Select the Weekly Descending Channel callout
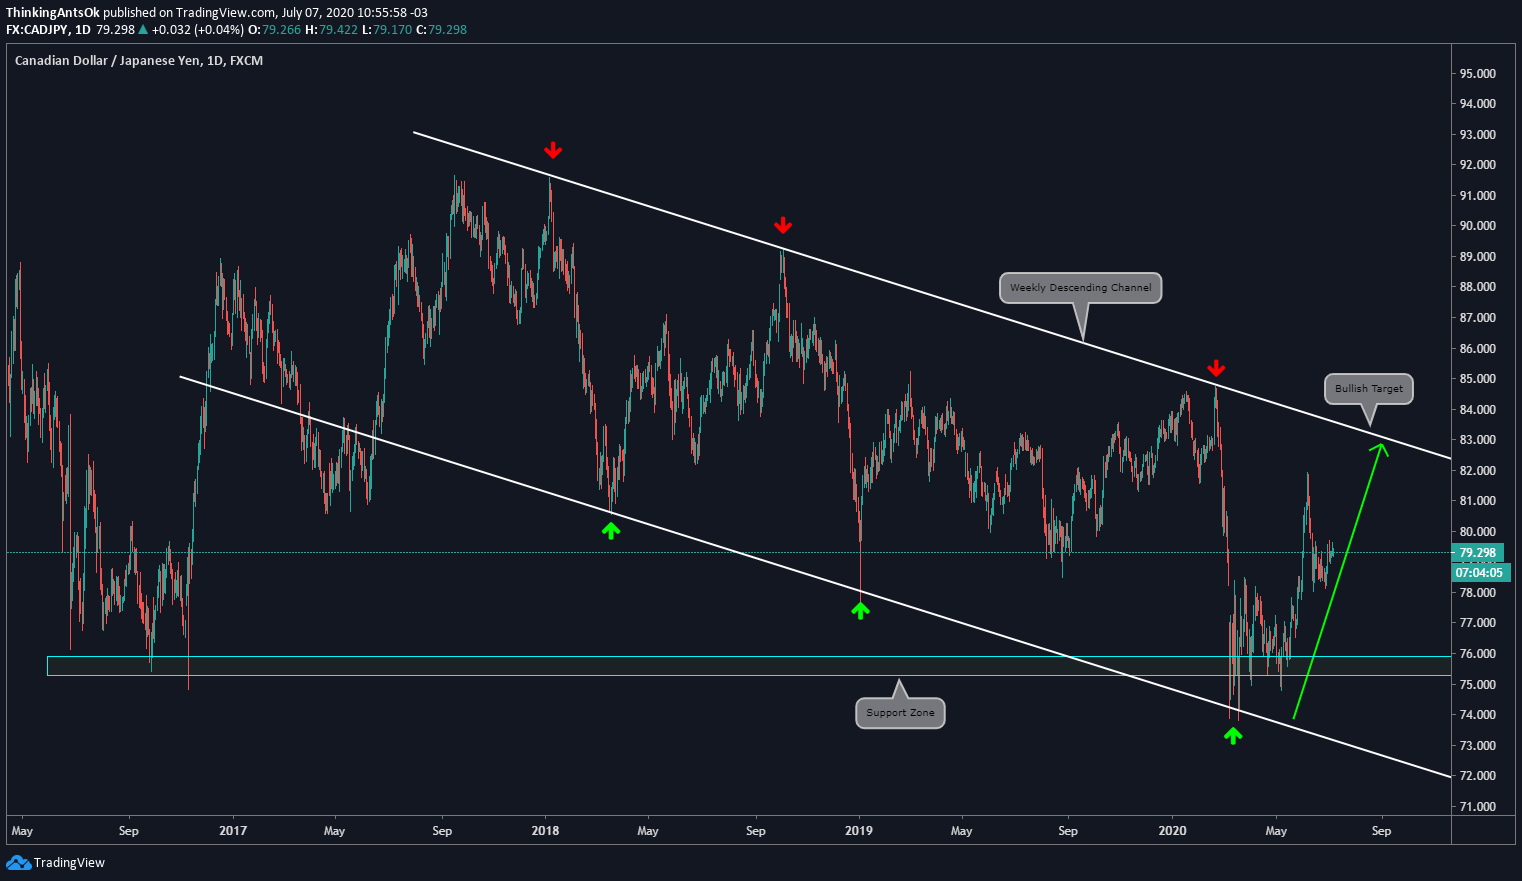The height and width of the screenshot is (881, 1522). click(1080, 288)
